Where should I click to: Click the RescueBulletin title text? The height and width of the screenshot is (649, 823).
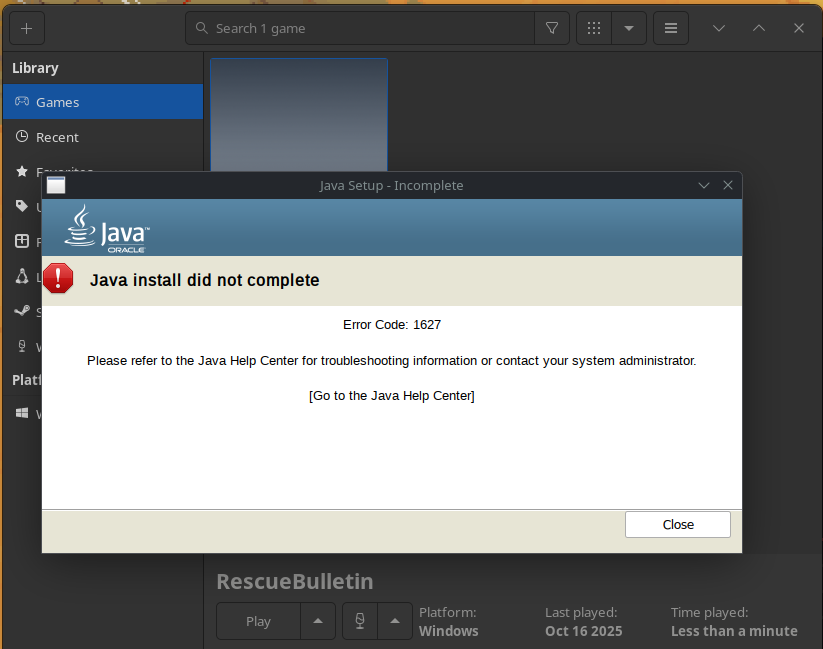point(295,581)
